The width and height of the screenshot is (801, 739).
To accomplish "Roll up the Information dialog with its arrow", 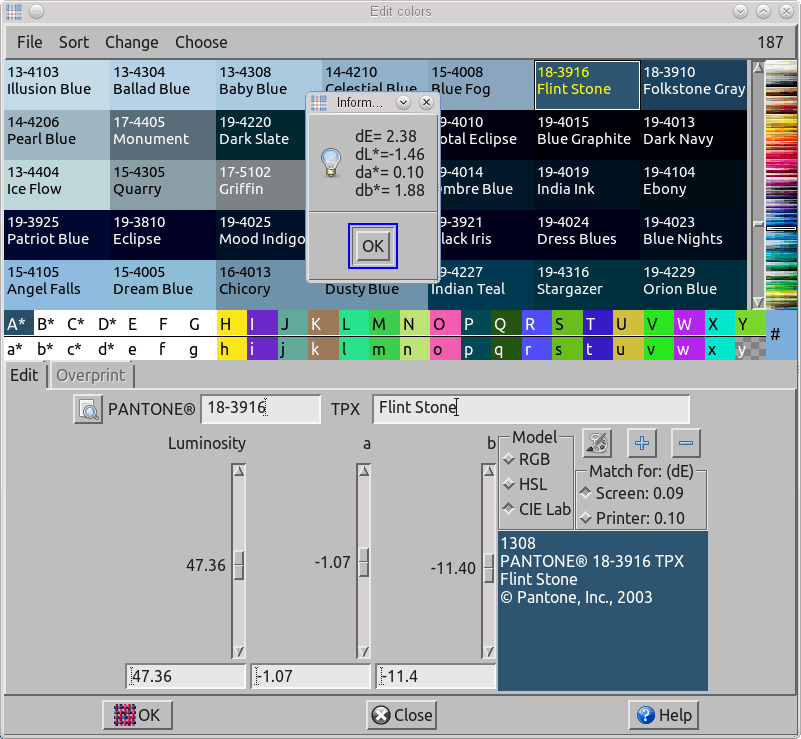I will click(x=404, y=103).
